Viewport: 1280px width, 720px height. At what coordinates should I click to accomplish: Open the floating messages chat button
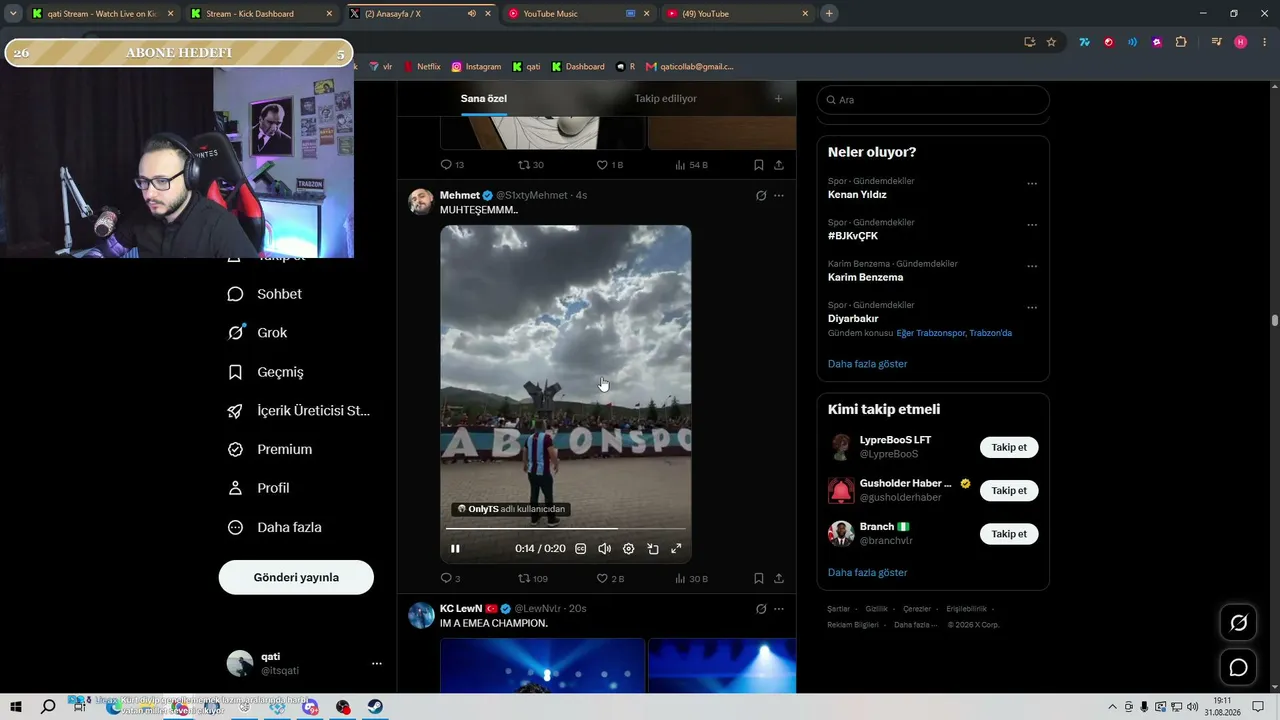pos(1238,667)
